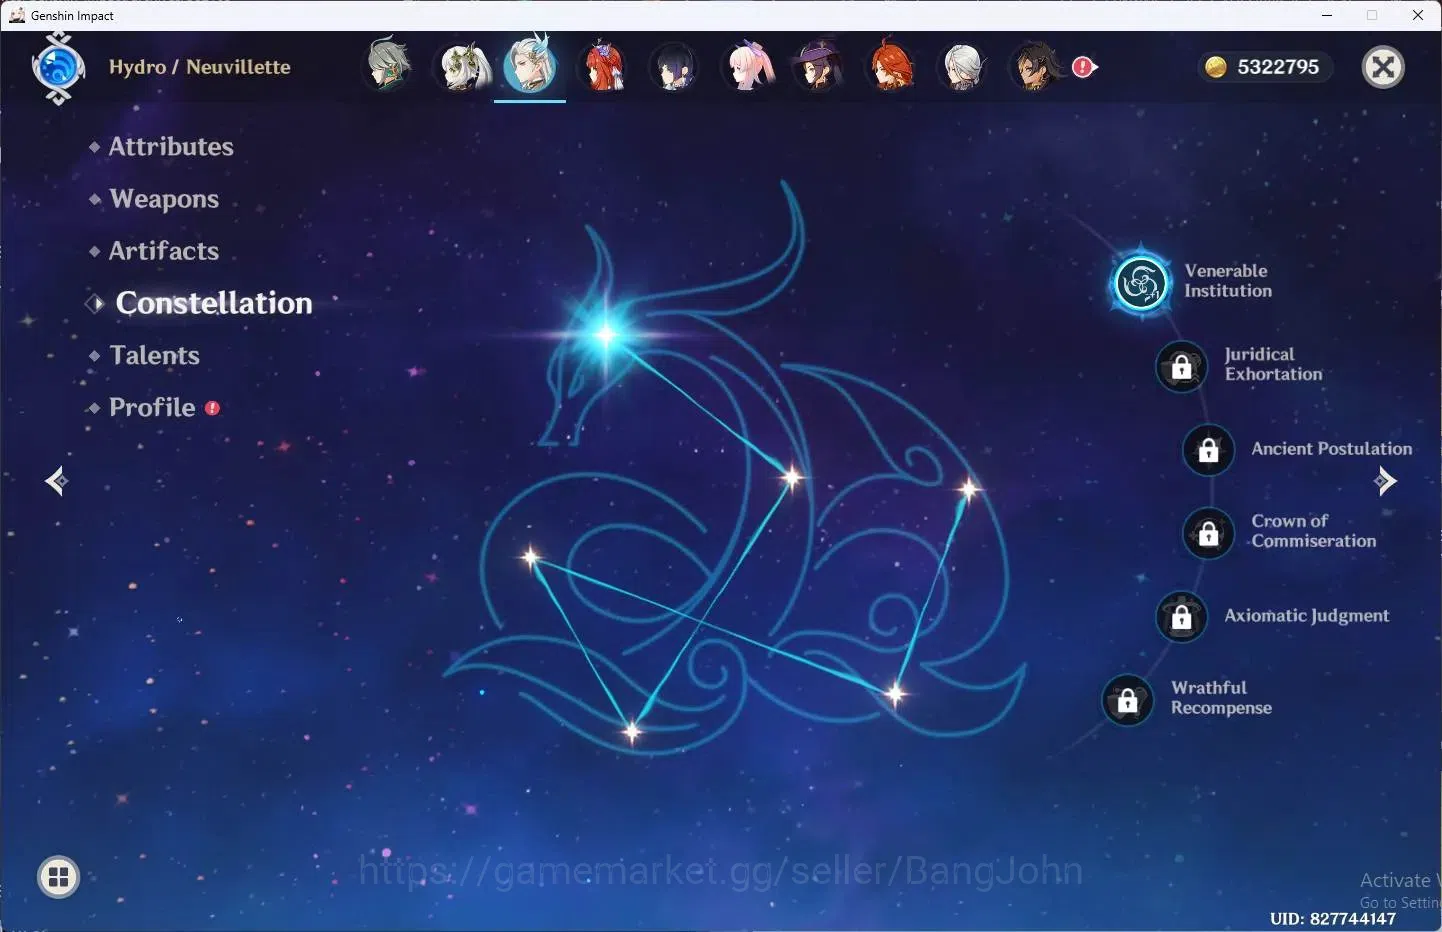The width and height of the screenshot is (1442, 932).
Task: Click the UID: 827744147 text
Action: point(1333,918)
